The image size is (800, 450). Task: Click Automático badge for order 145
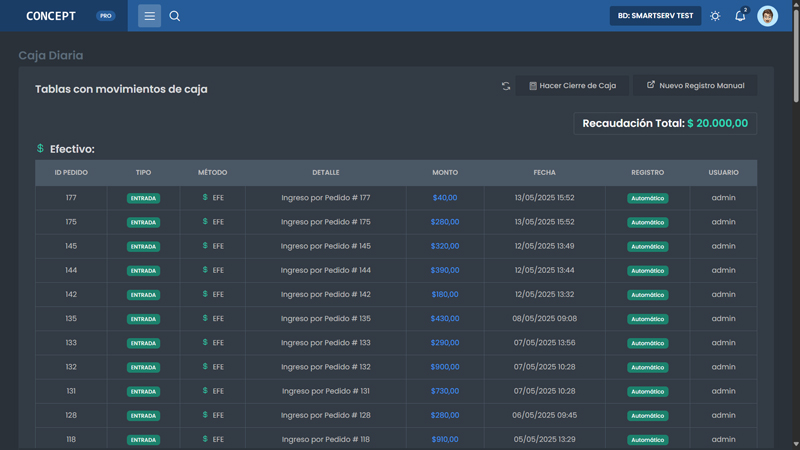[x=647, y=246]
